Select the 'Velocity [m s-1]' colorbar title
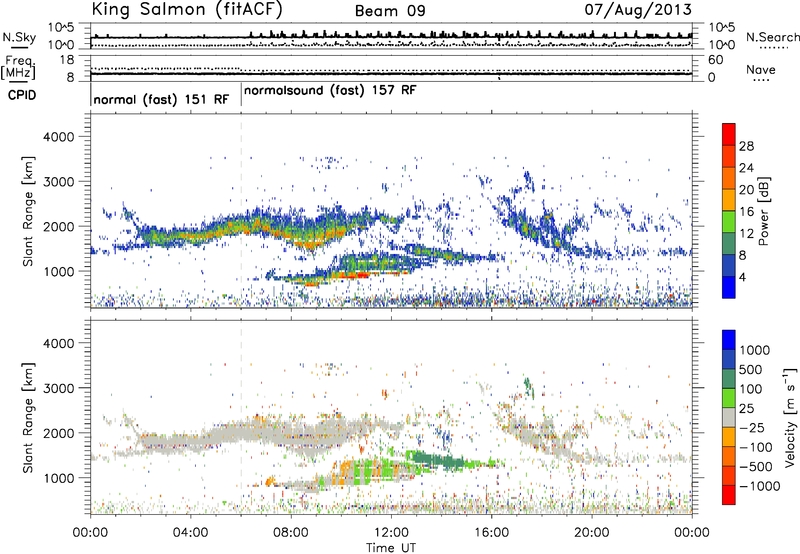The height and width of the screenshot is (554, 800). [x=790, y=417]
